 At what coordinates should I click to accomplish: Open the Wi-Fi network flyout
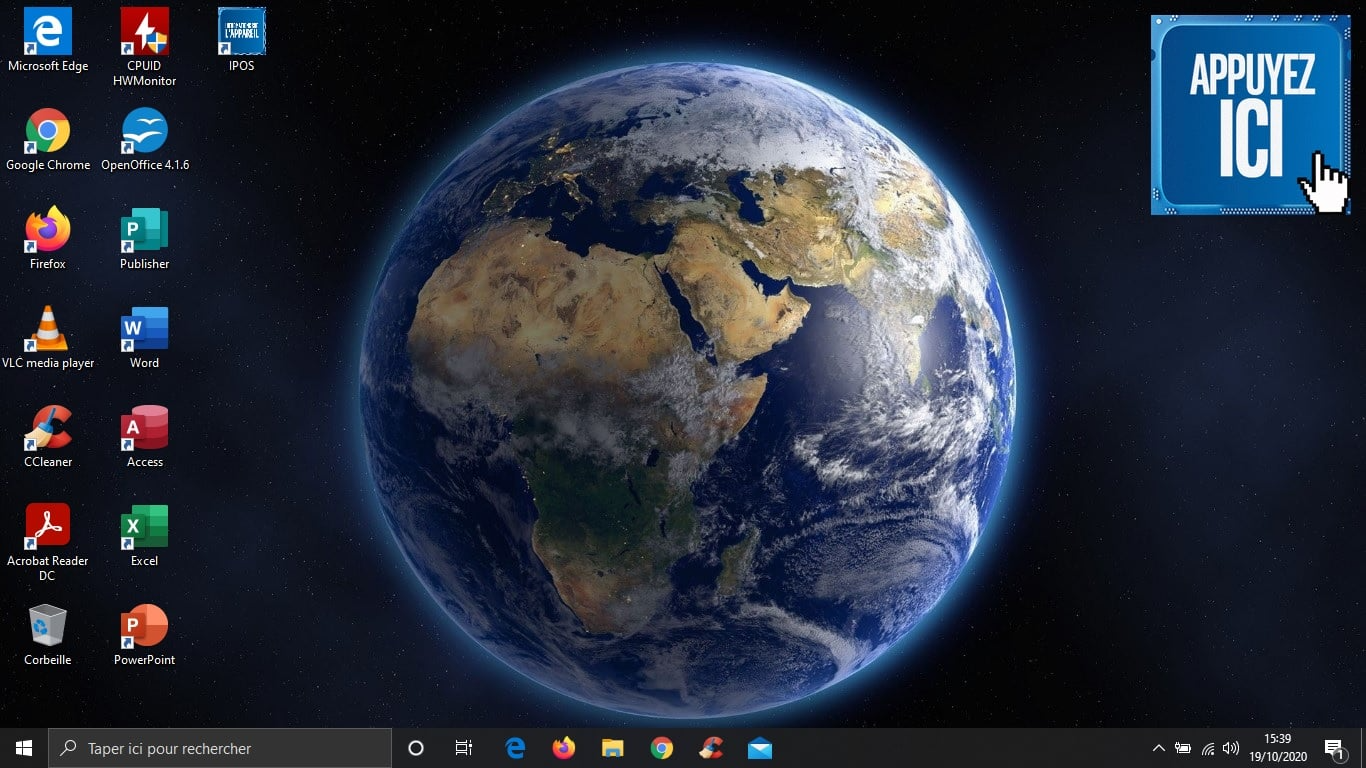[x=1207, y=748]
